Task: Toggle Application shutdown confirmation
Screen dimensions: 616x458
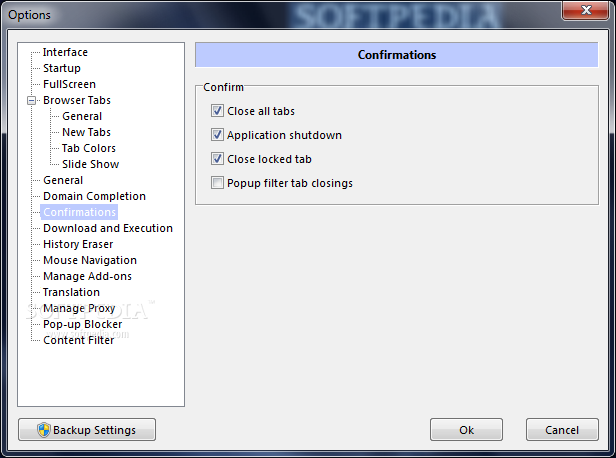Action: [217, 135]
